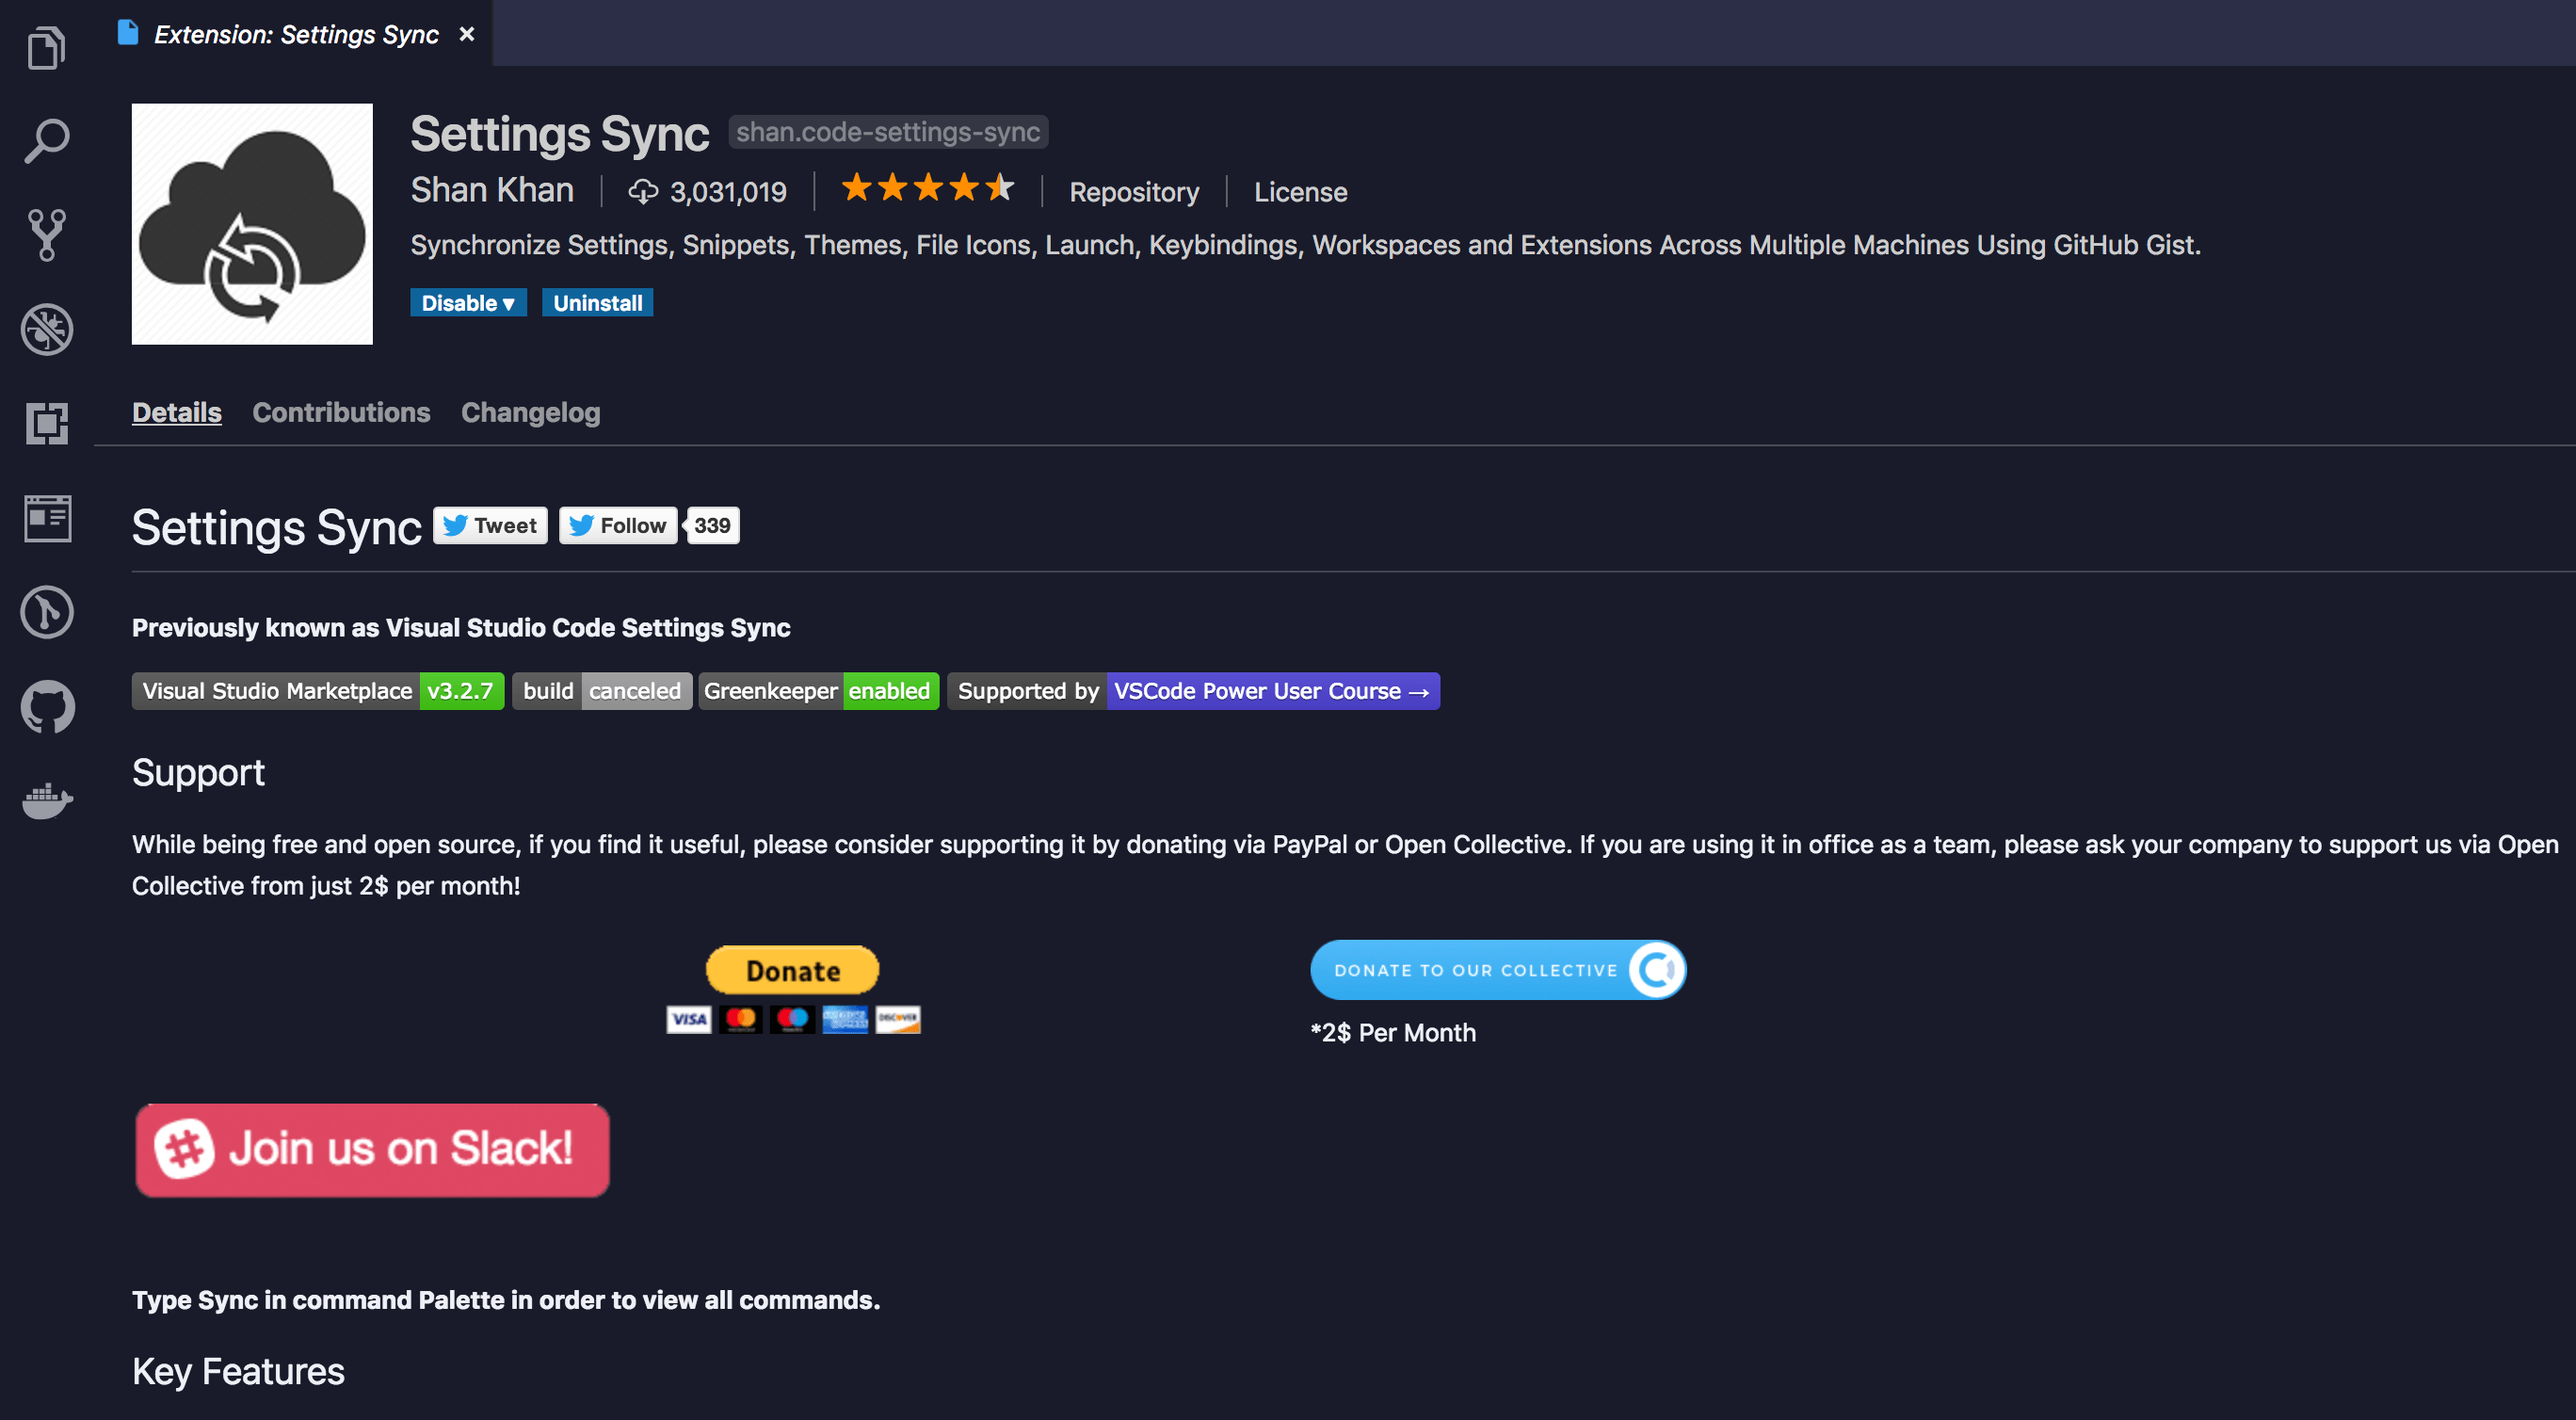Screen dimensions: 2576x1420
Task: Click the Donate via PayPal button
Action: (x=792, y=971)
